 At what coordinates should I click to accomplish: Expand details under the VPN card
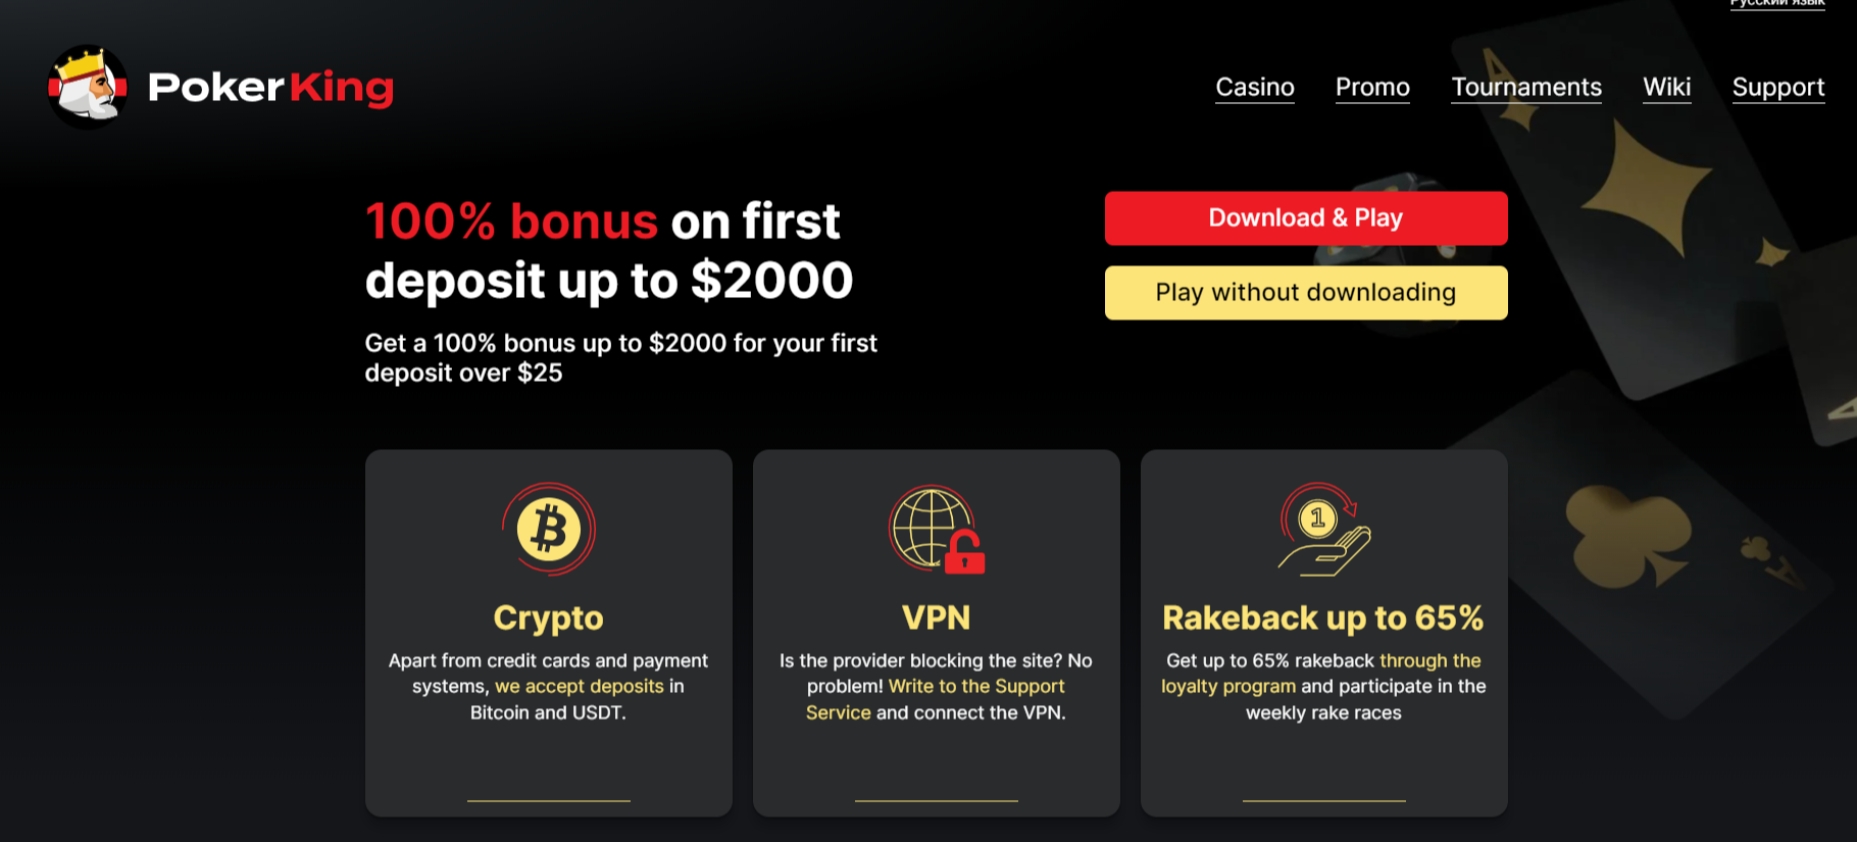tap(936, 802)
